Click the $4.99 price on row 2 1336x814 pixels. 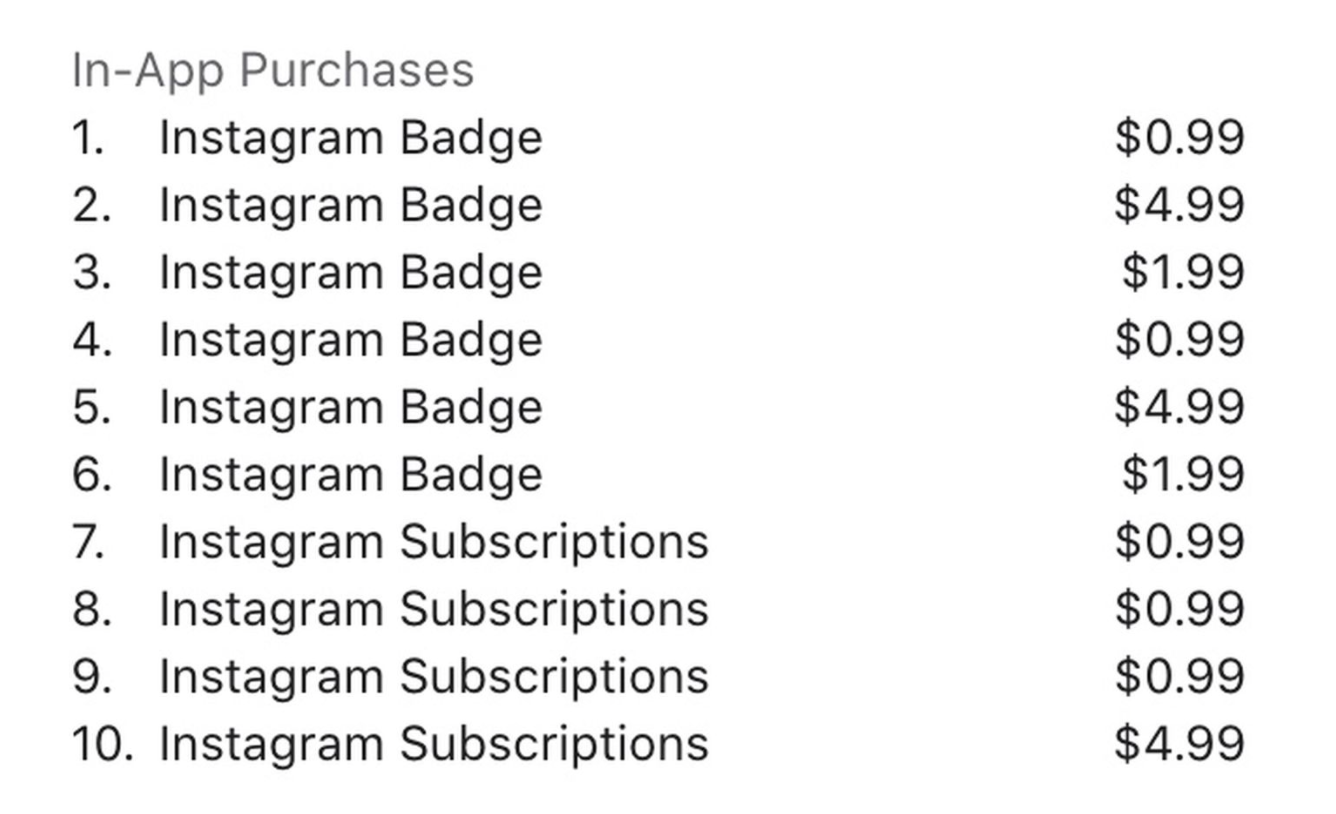tap(1179, 205)
